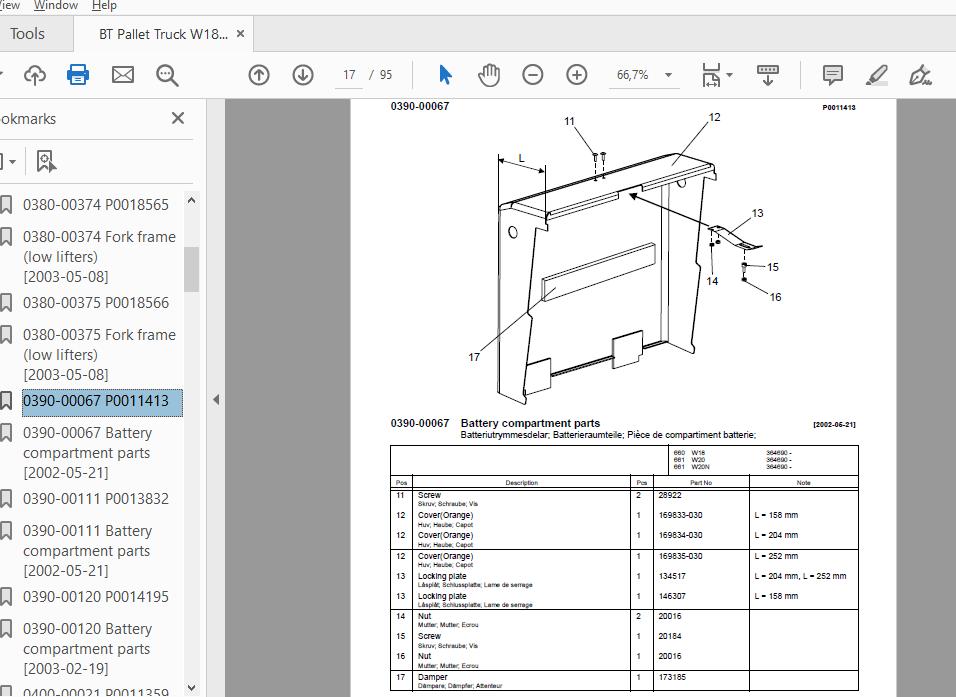The height and width of the screenshot is (697, 956).
Task: Open bookmark 0380-00375 Fork frame
Action: tap(99, 354)
